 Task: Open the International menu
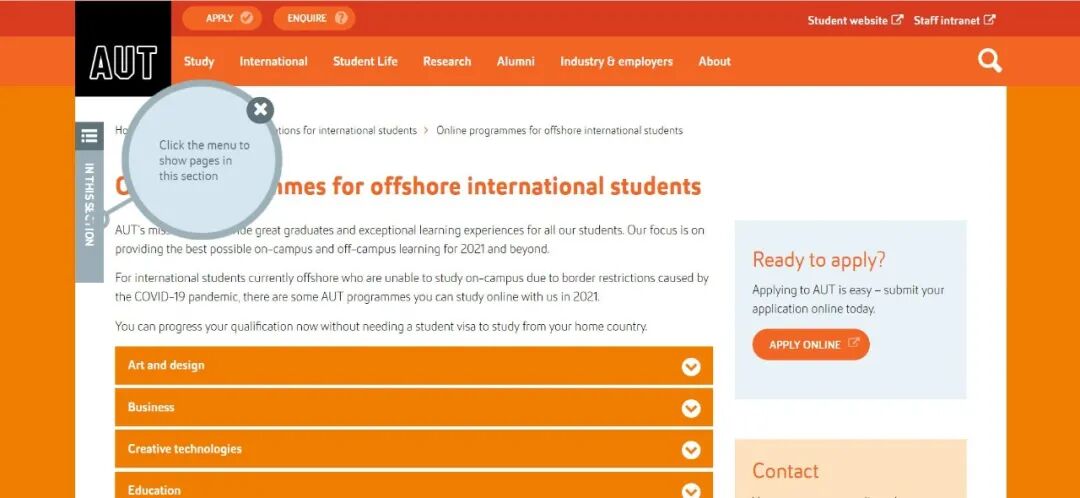pos(273,61)
